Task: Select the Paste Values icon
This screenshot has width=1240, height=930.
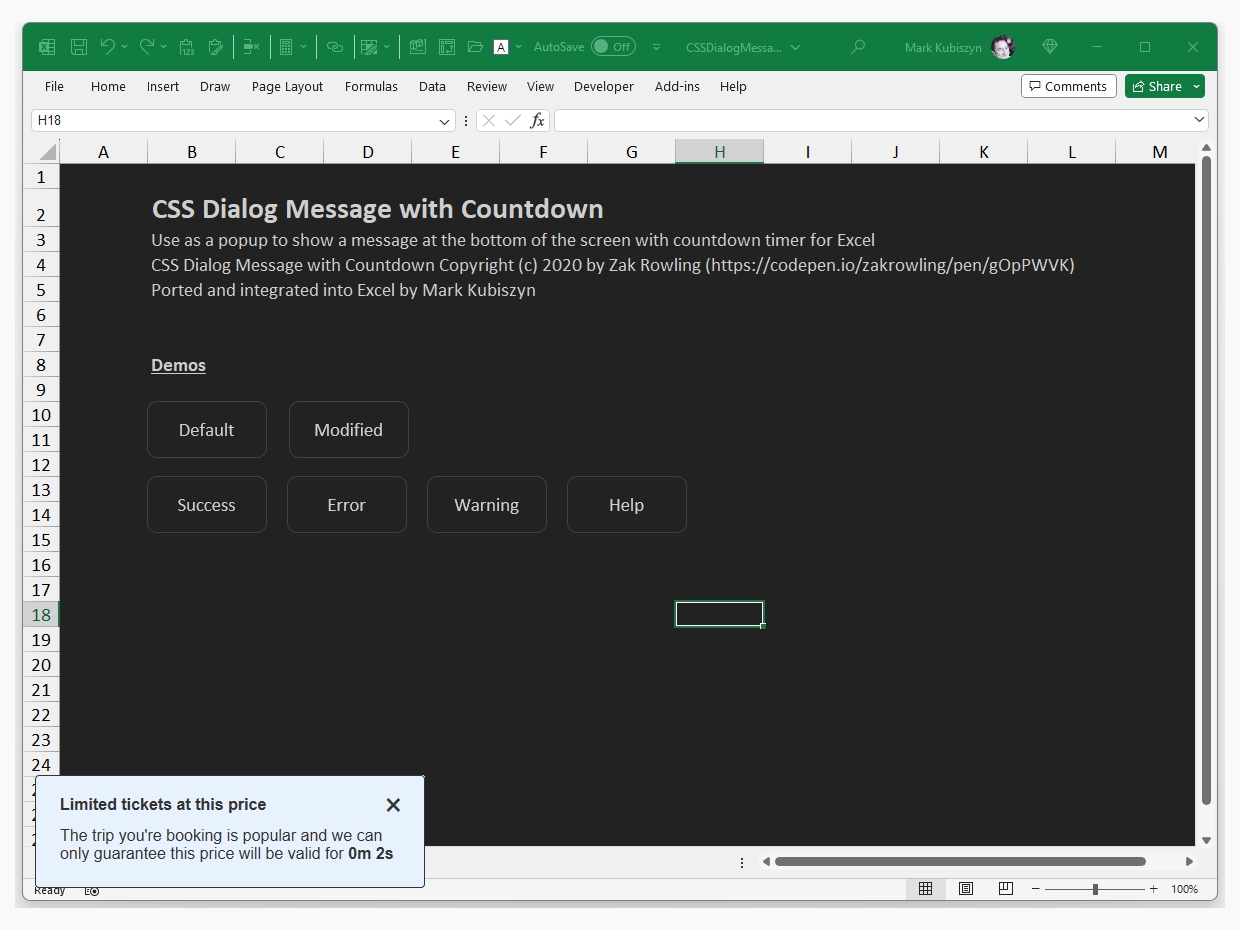Action: (x=186, y=46)
